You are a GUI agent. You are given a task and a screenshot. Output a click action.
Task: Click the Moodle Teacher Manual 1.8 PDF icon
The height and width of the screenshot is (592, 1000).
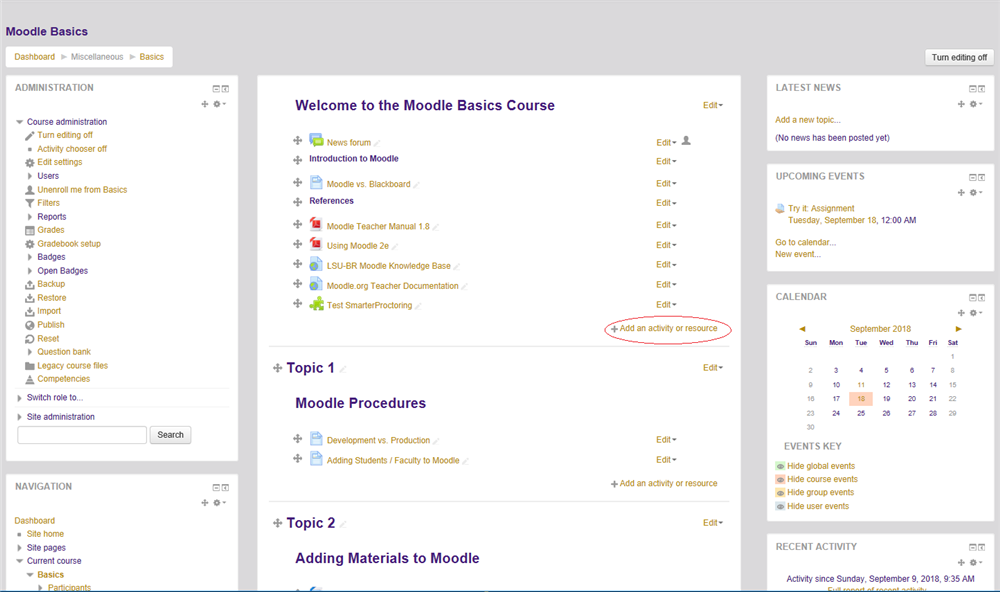[x=316, y=225]
